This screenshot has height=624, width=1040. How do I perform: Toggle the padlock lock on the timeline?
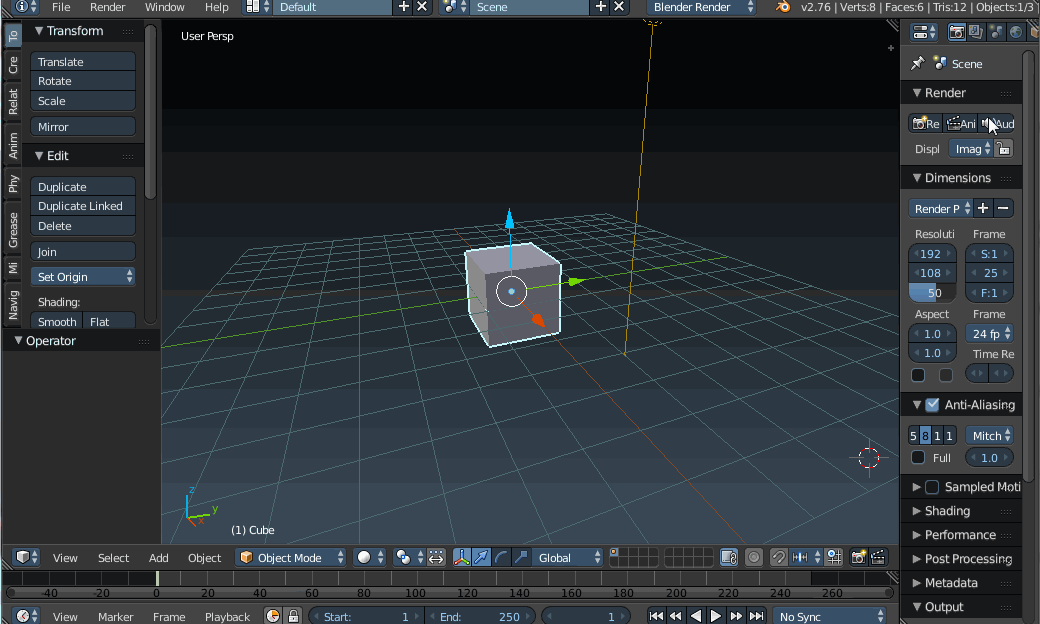pos(293,616)
